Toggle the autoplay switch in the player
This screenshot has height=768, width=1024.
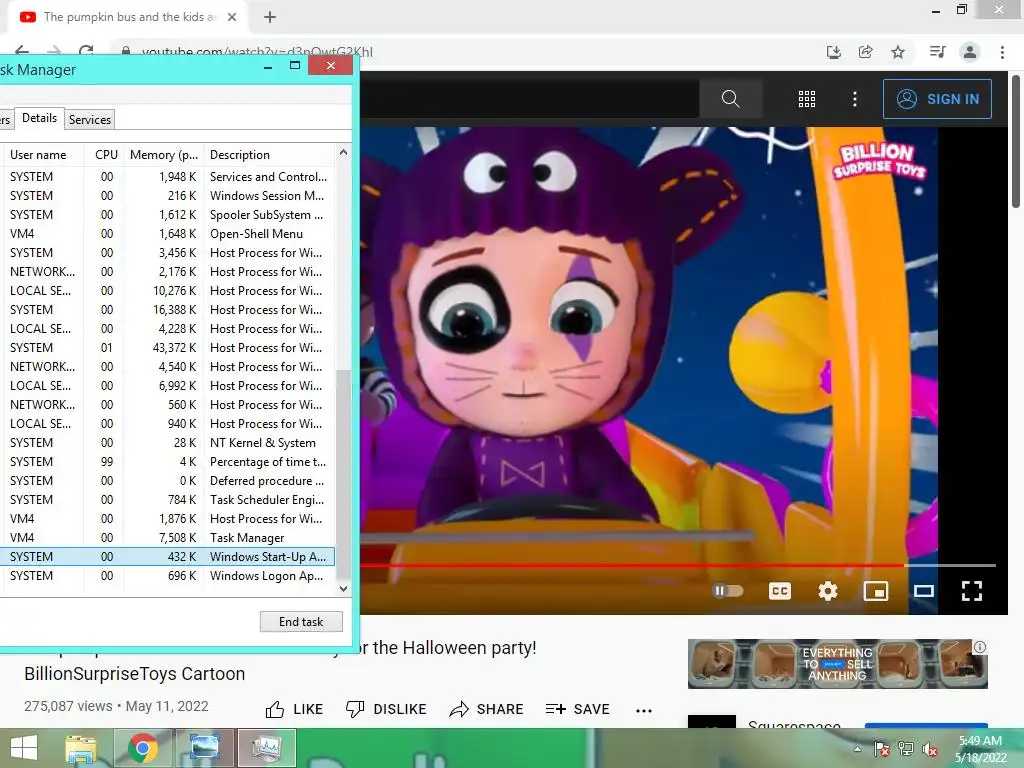pyautogui.click(x=728, y=591)
